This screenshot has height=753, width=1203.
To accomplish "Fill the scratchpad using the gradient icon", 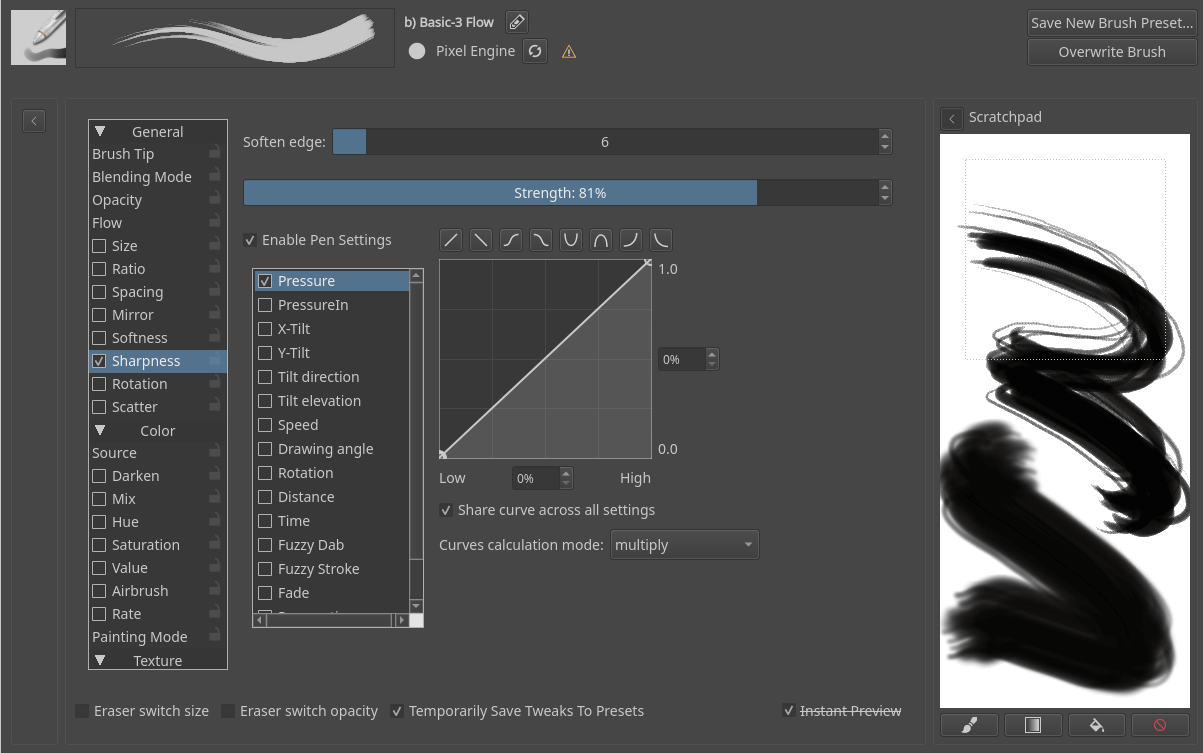I will pos(1033,725).
